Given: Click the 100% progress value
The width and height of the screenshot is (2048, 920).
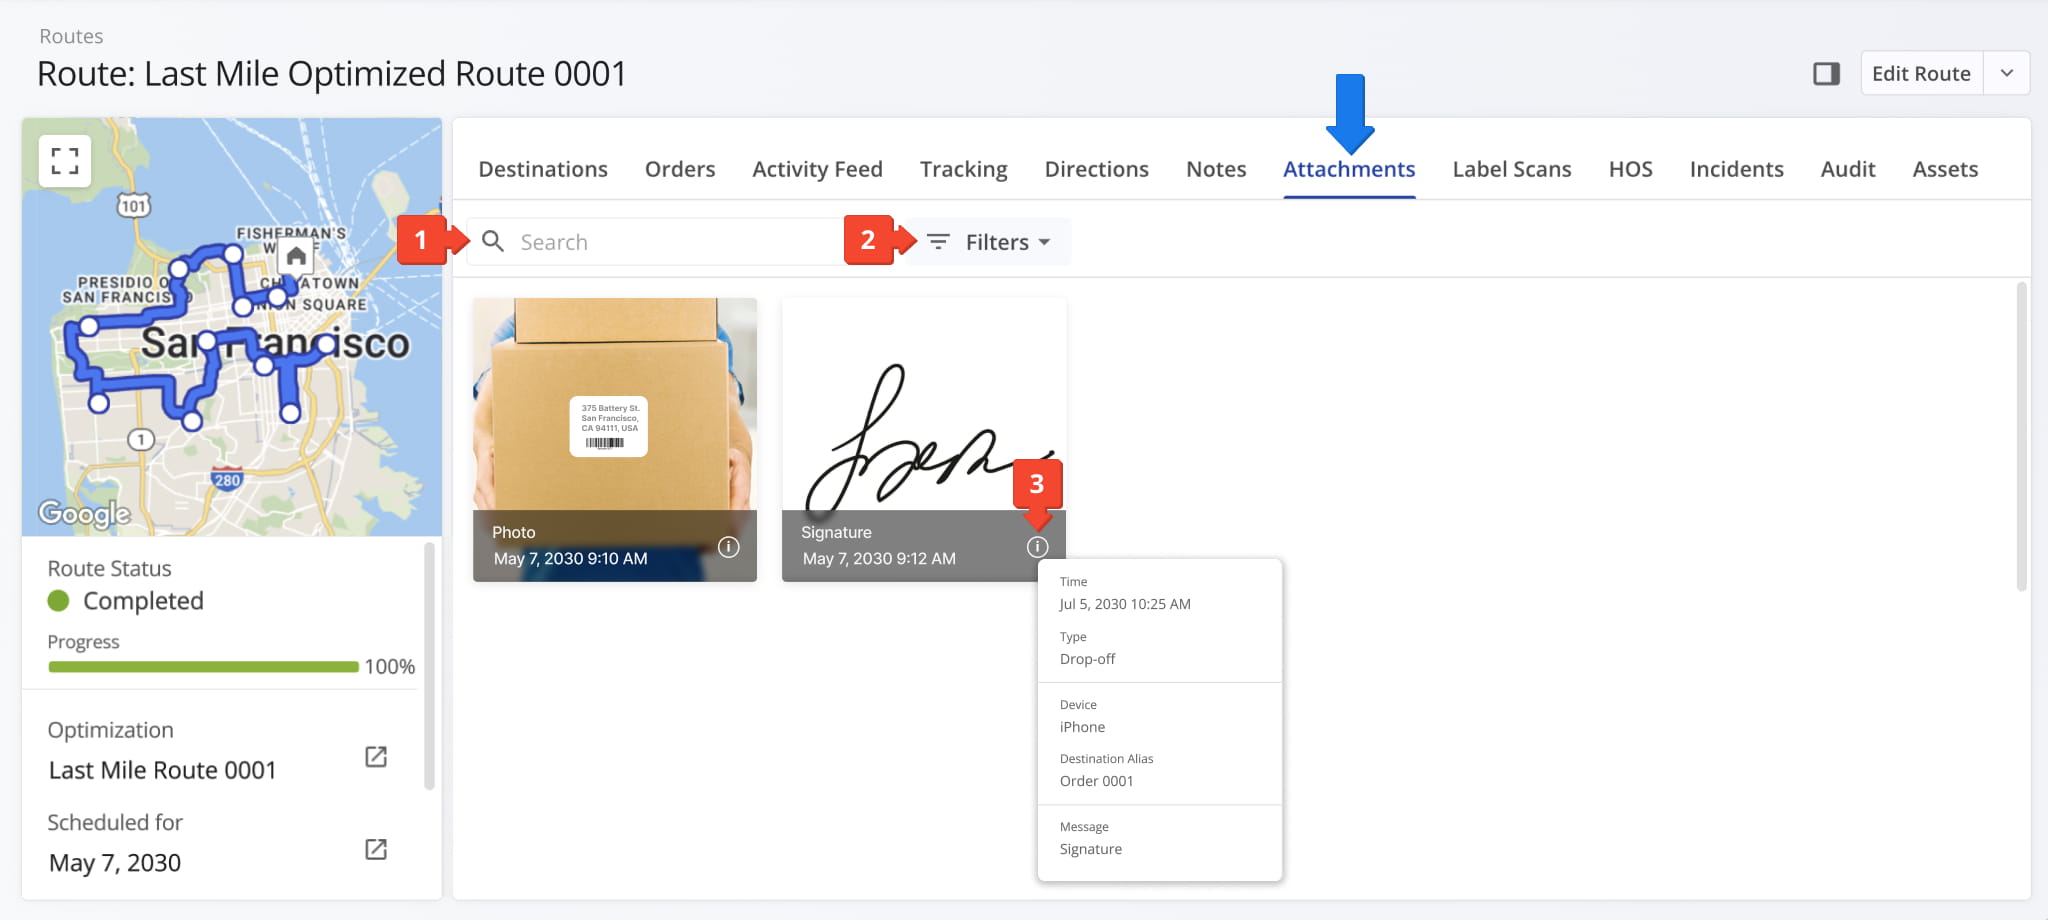Looking at the screenshot, I should pyautogui.click(x=389, y=667).
